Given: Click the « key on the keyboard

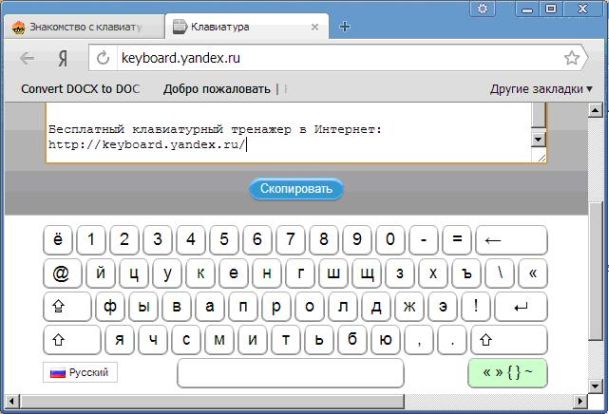Looking at the screenshot, I should (533, 273).
